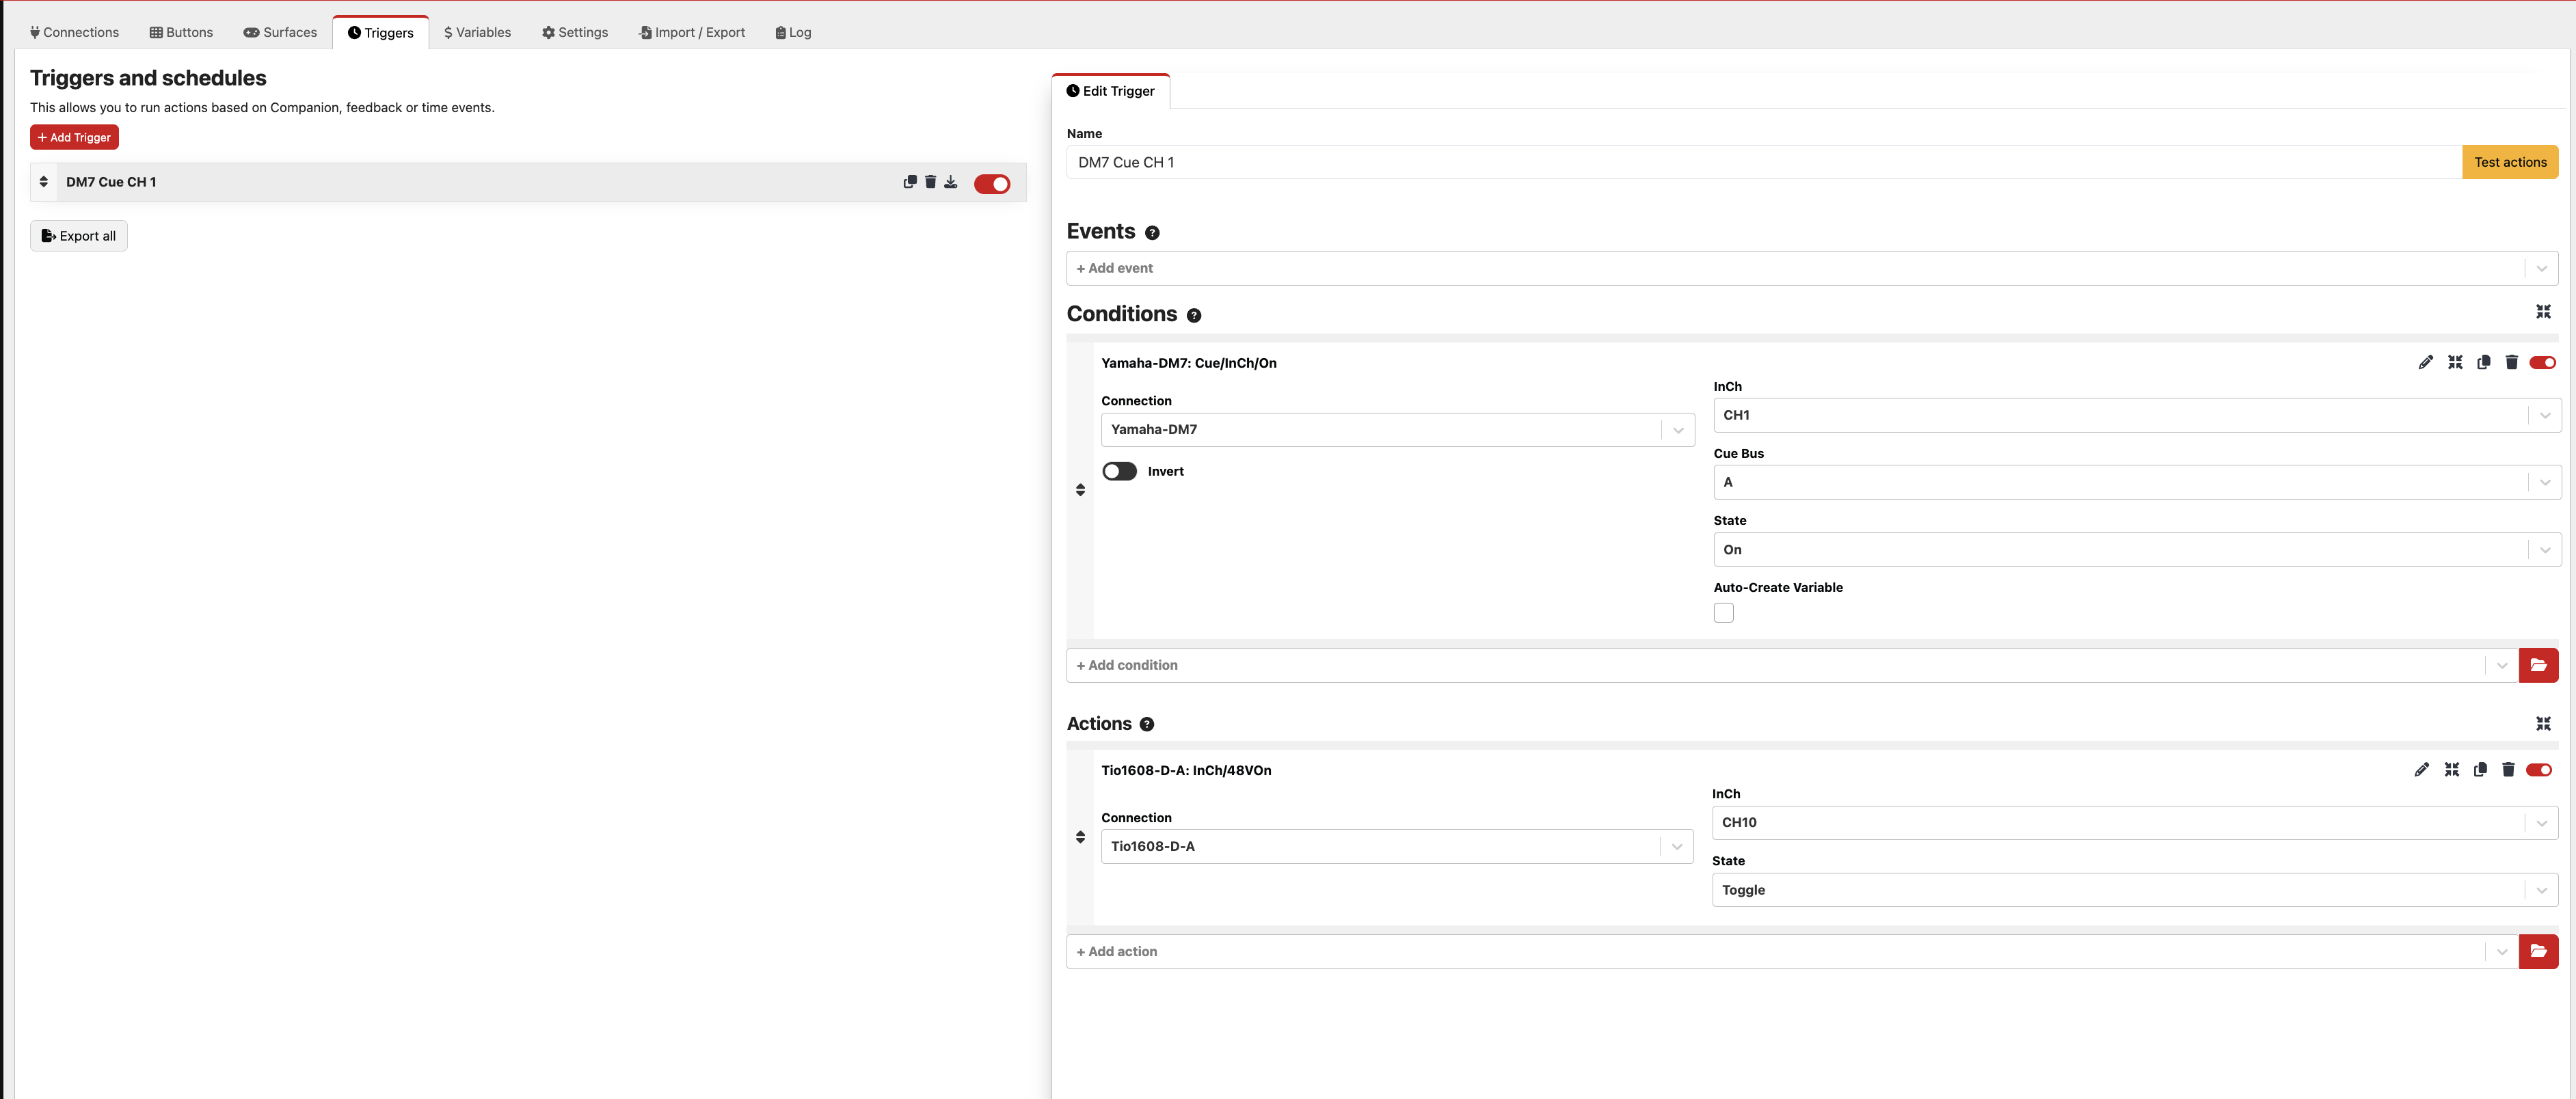The image size is (2576, 1099).
Task: Delete the DM7 Cue CH 1 trigger
Action: 930,182
